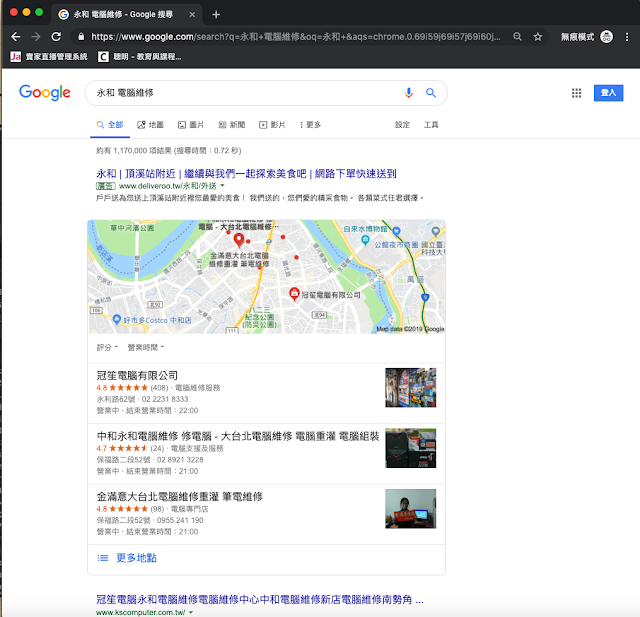Viewport: 640px width, 617px height.
Task: Open Chrome's three-dot menu
Action: (x=627, y=36)
